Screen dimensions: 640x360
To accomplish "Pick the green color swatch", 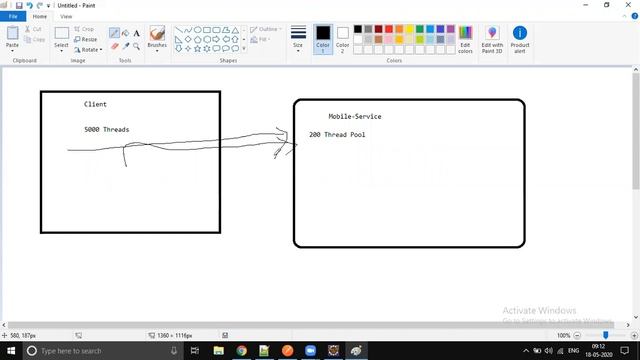I will pos(420,29).
